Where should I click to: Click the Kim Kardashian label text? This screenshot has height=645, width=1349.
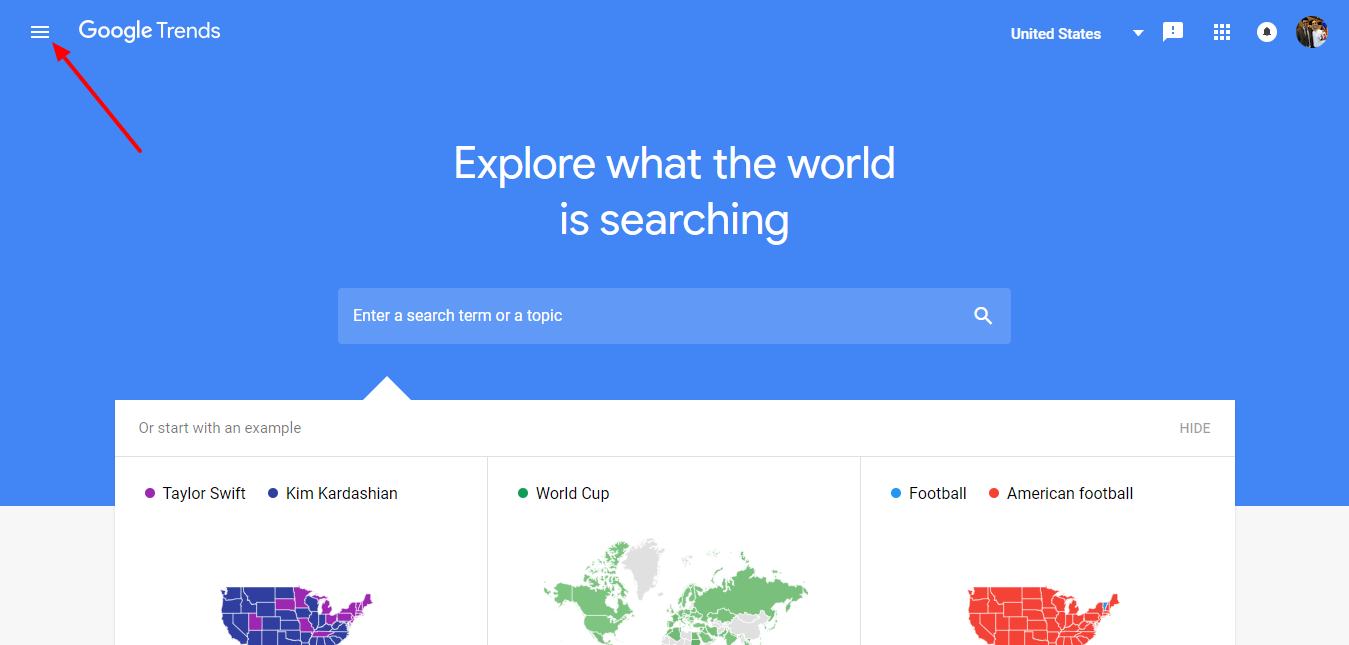tap(340, 493)
